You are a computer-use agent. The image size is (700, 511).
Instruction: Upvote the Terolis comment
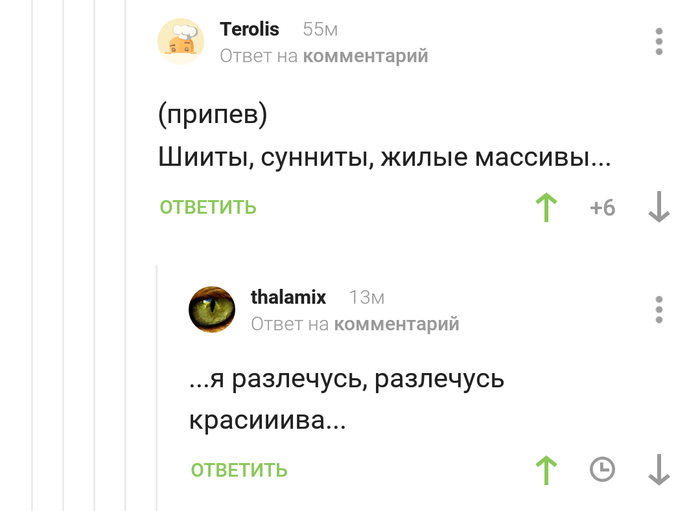[x=546, y=208]
